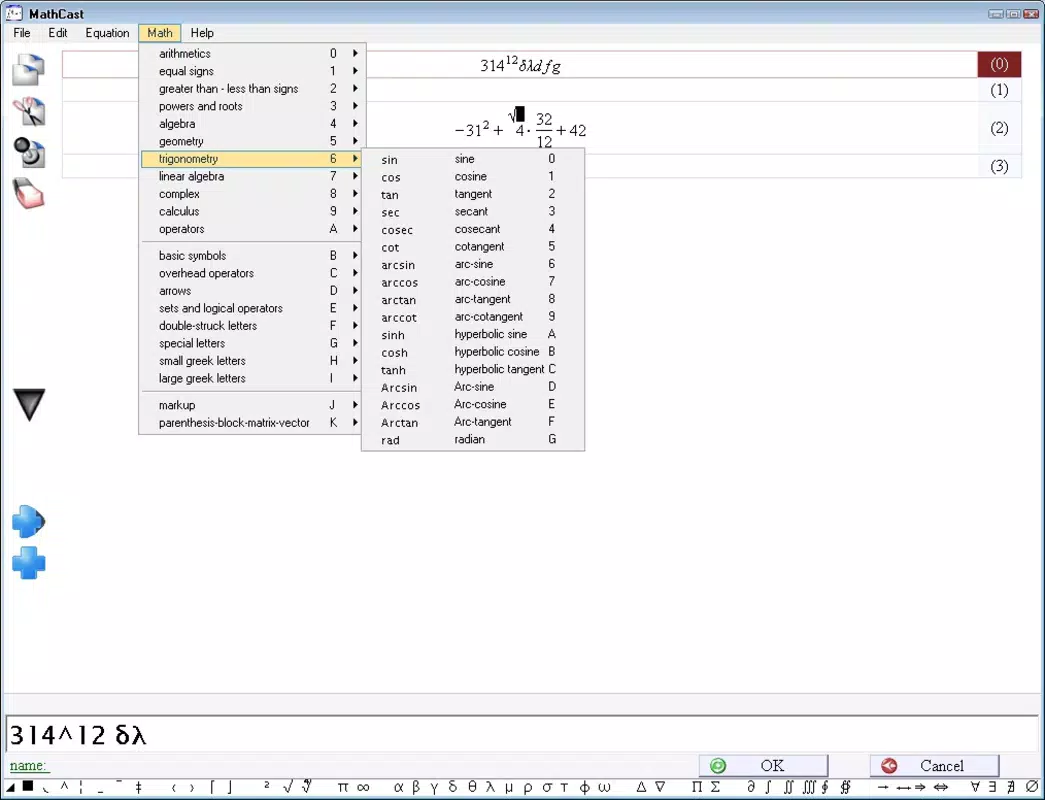Viewport: 1045px width, 800px height.
Task: Insert capital Pi product symbol
Action: [x=696, y=787]
